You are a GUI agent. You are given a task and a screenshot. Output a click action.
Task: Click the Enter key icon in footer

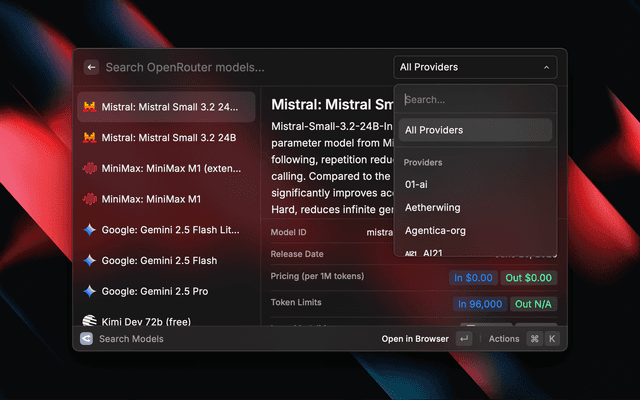tap(463, 339)
